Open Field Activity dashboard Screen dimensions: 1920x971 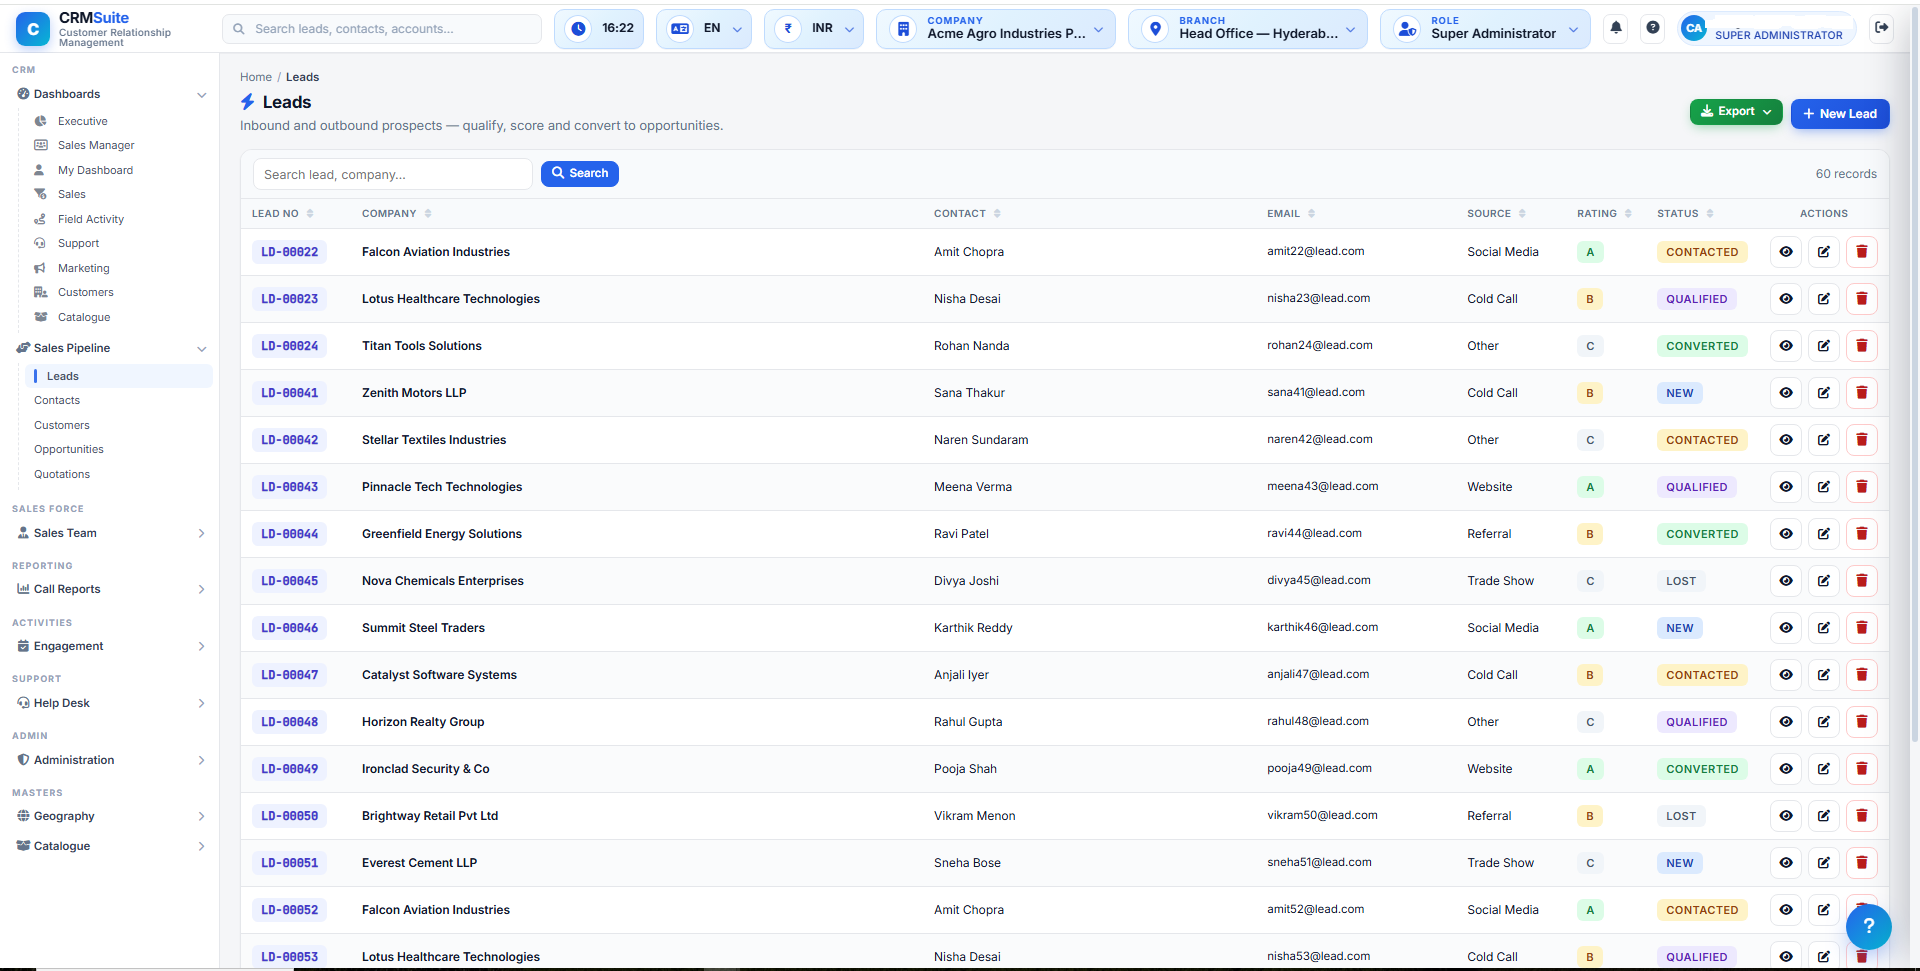(x=91, y=219)
